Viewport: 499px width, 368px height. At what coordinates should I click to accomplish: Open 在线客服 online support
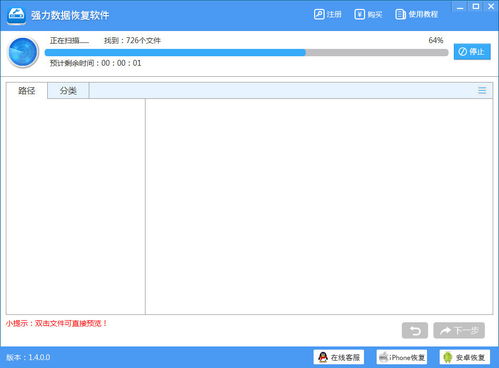[339, 357]
